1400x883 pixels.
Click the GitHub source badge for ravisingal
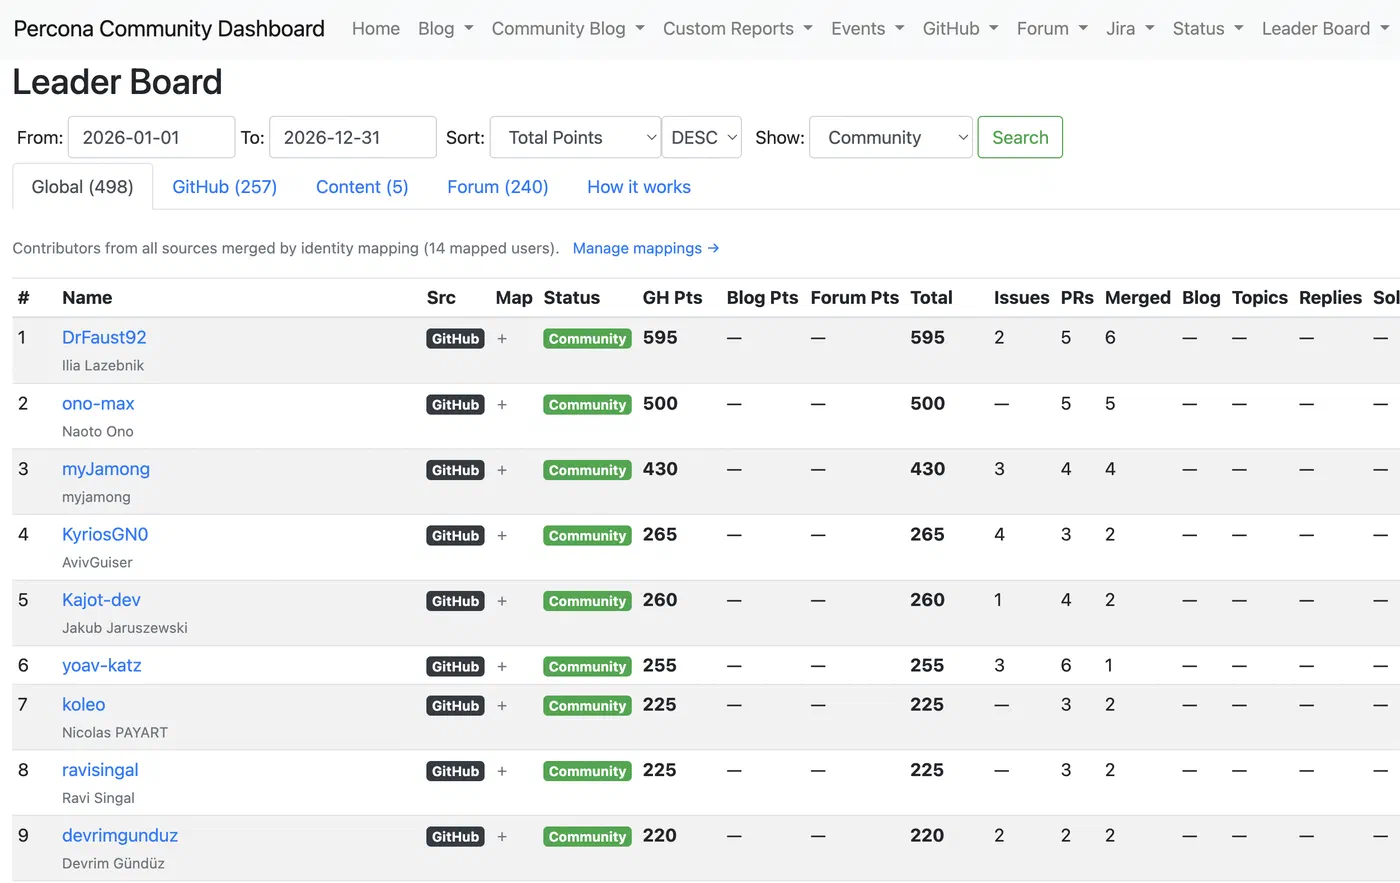(x=455, y=772)
